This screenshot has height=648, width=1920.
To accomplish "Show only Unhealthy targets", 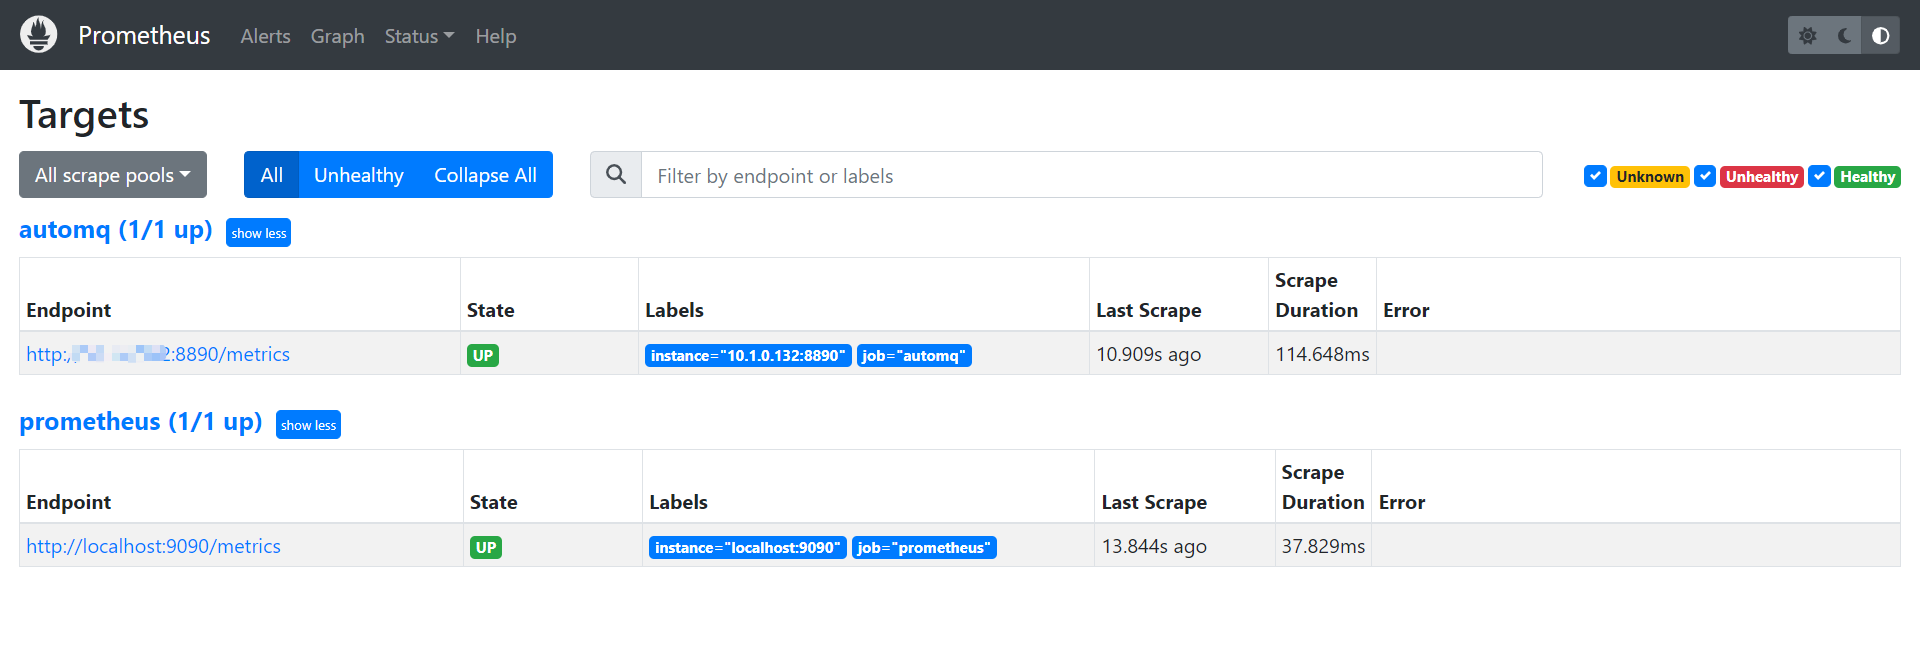I will click(358, 175).
